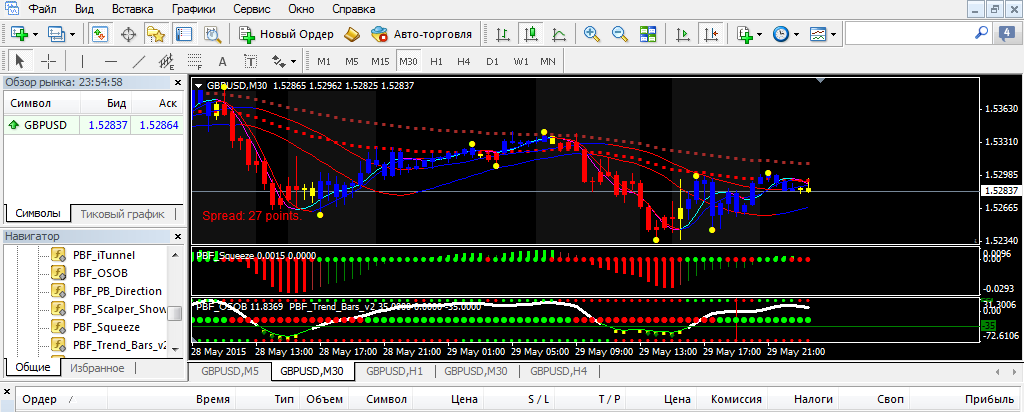Expand the profiles dropdown arrow
This screenshot has width=1024, height=412.
point(71,34)
